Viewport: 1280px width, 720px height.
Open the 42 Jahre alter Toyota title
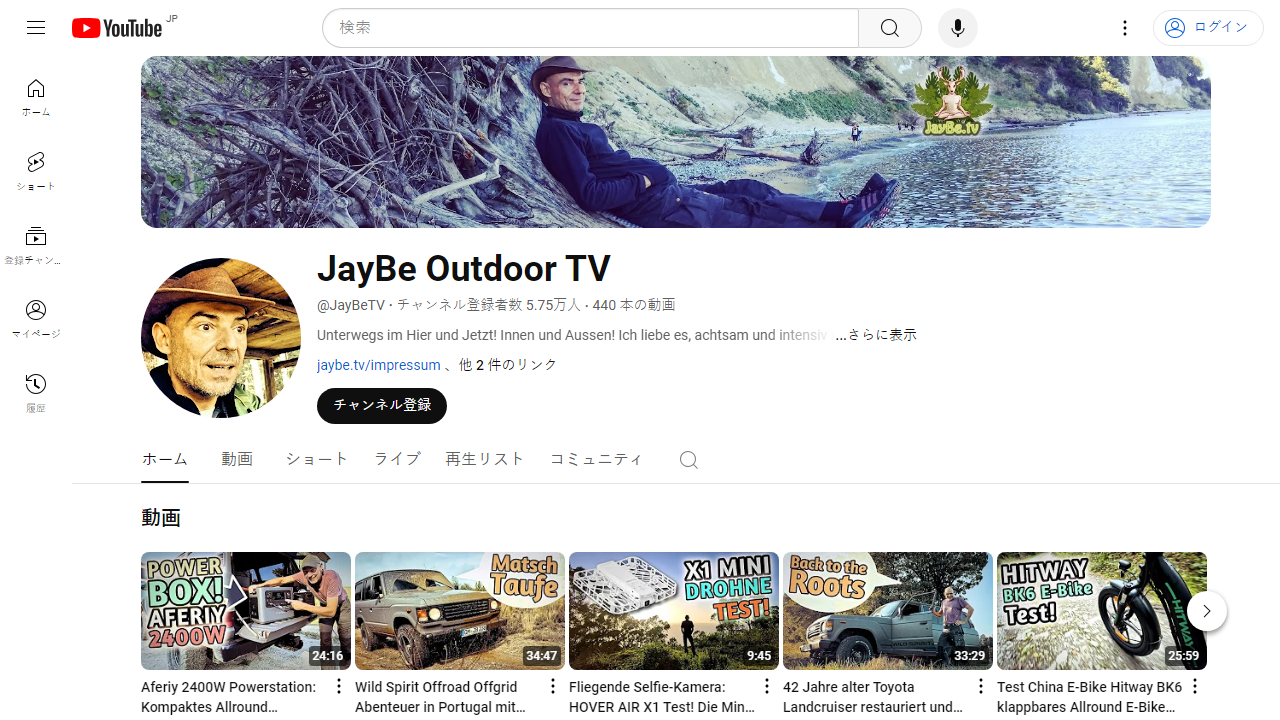[x=874, y=697]
